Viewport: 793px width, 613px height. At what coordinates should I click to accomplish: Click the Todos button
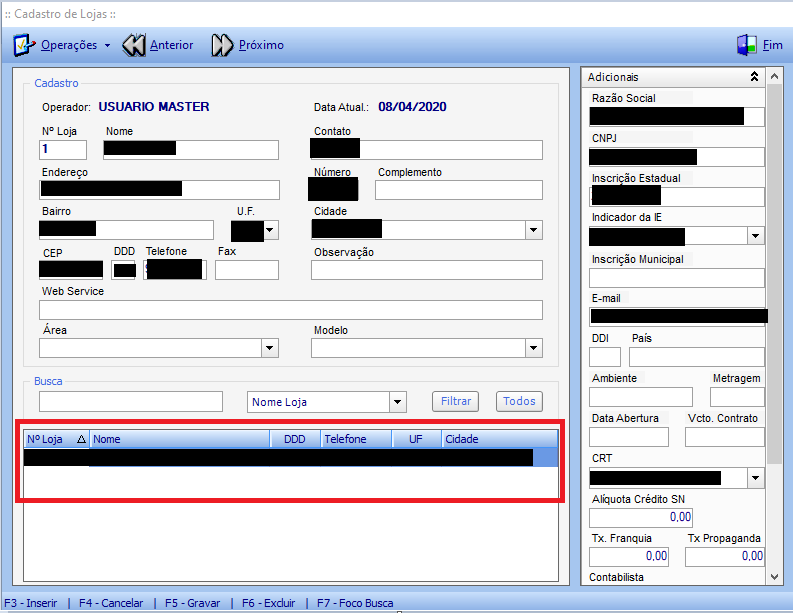[519, 401]
